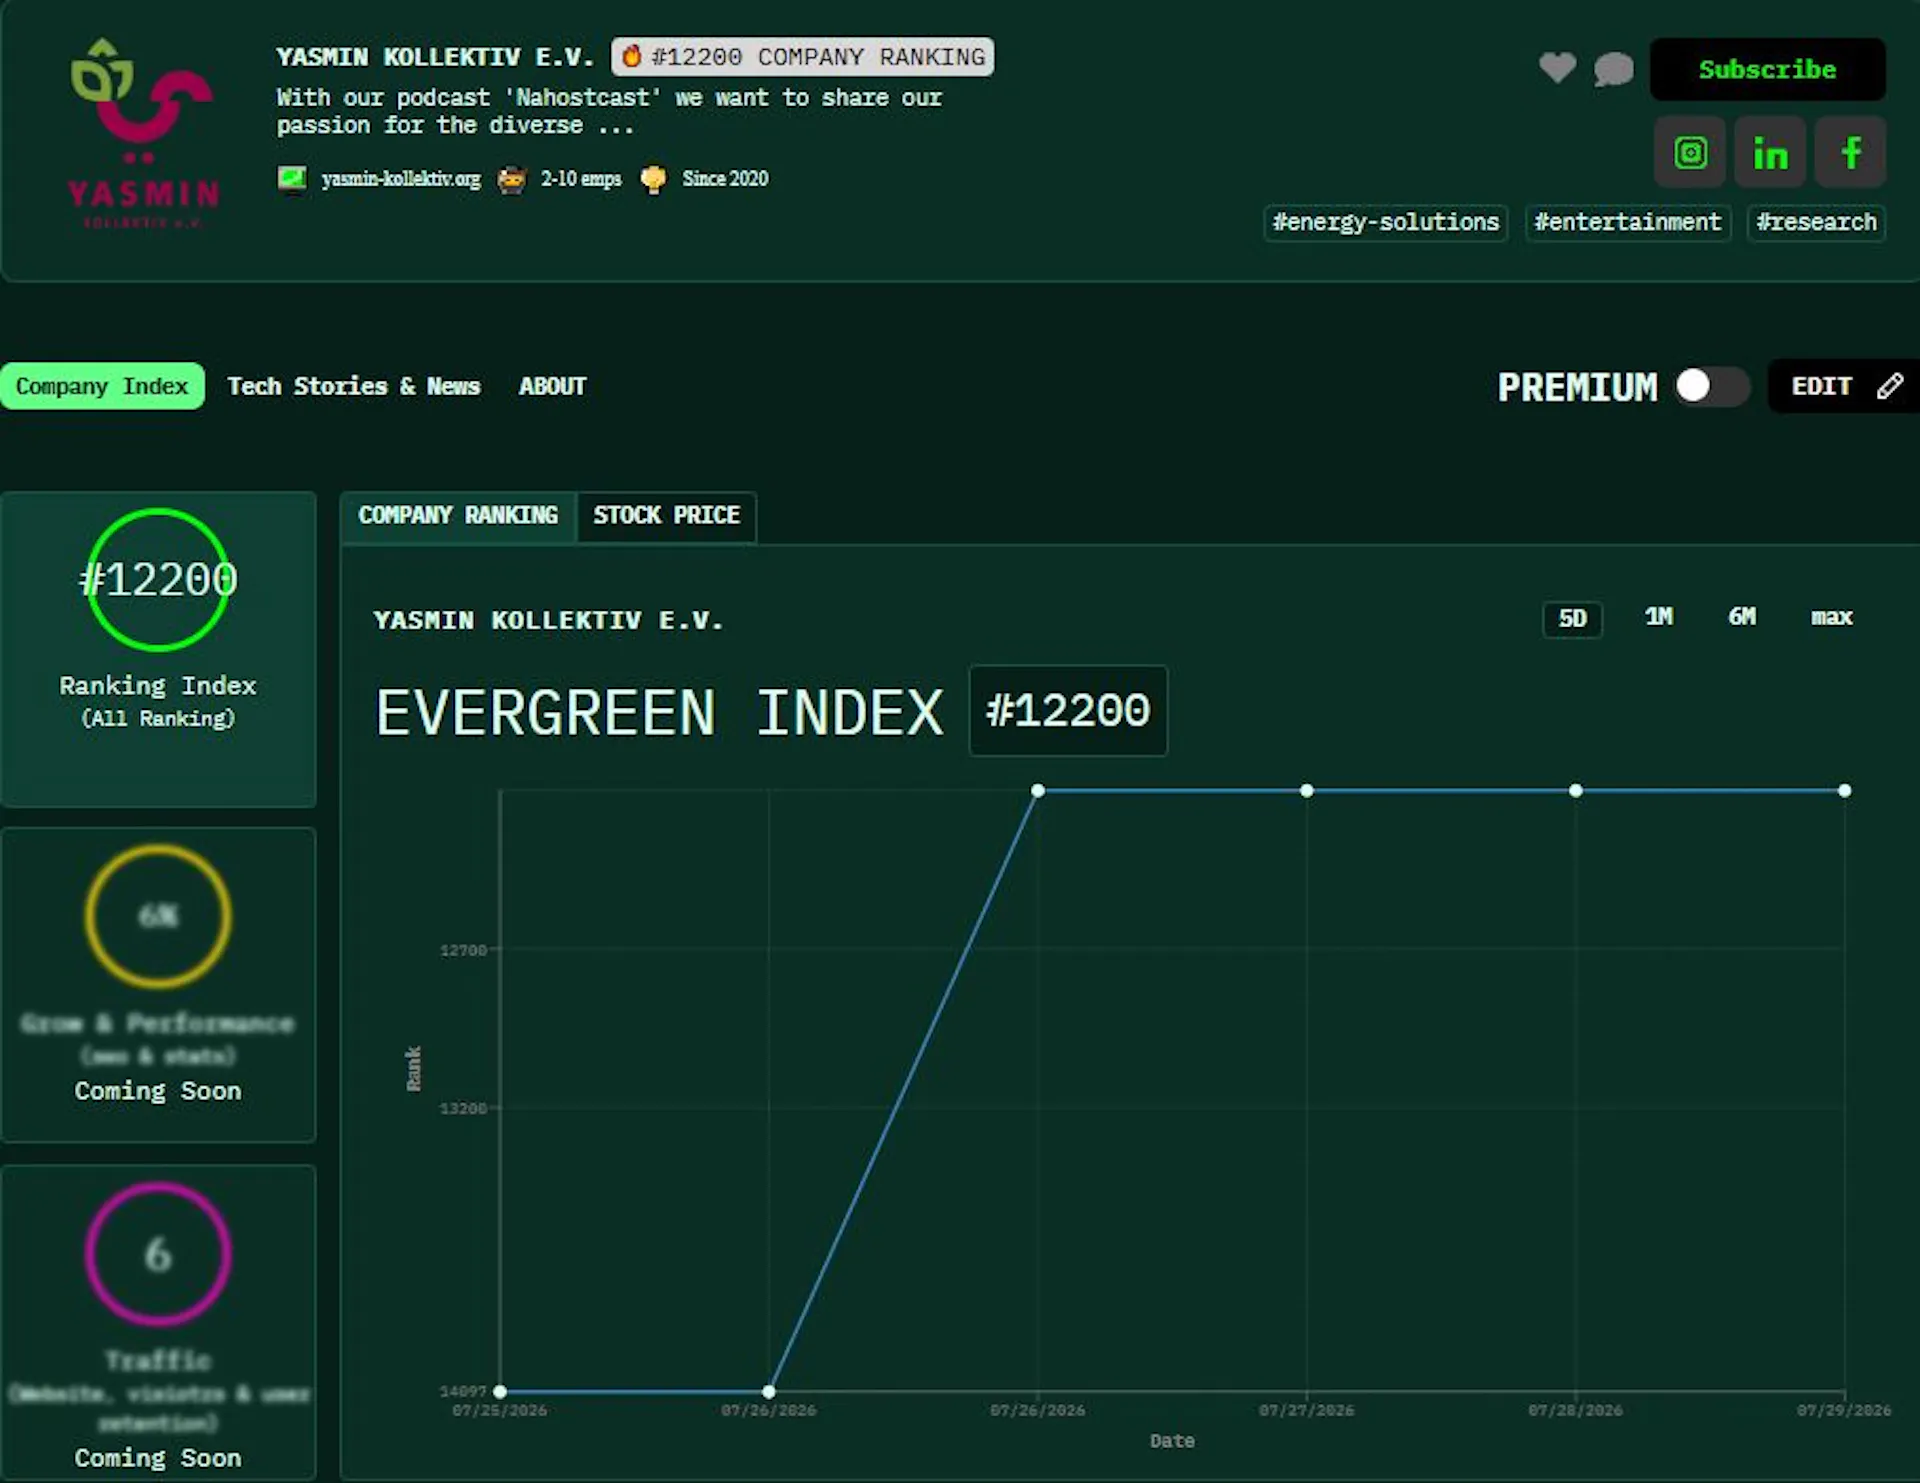
Task: Click the chart point above 07/28/2026
Action: pyautogui.click(x=1576, y=791)
